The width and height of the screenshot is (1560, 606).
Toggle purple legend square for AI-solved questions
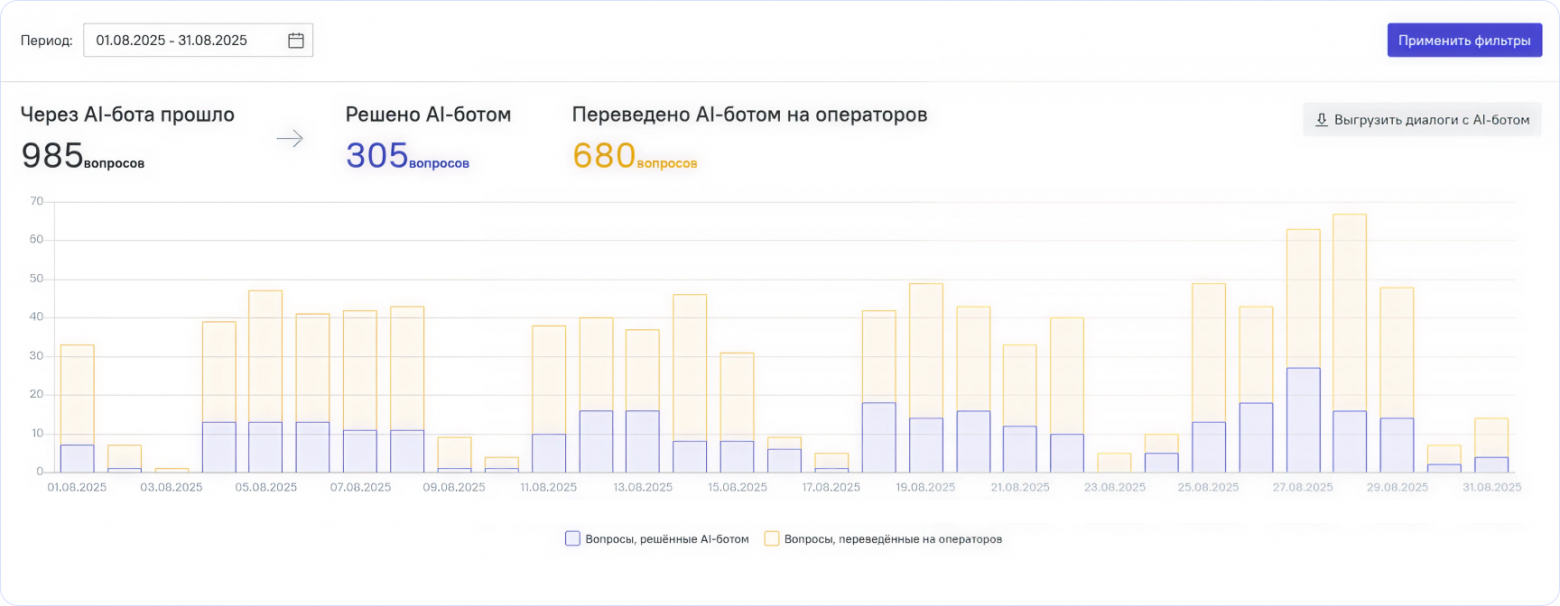click(572, 538)
